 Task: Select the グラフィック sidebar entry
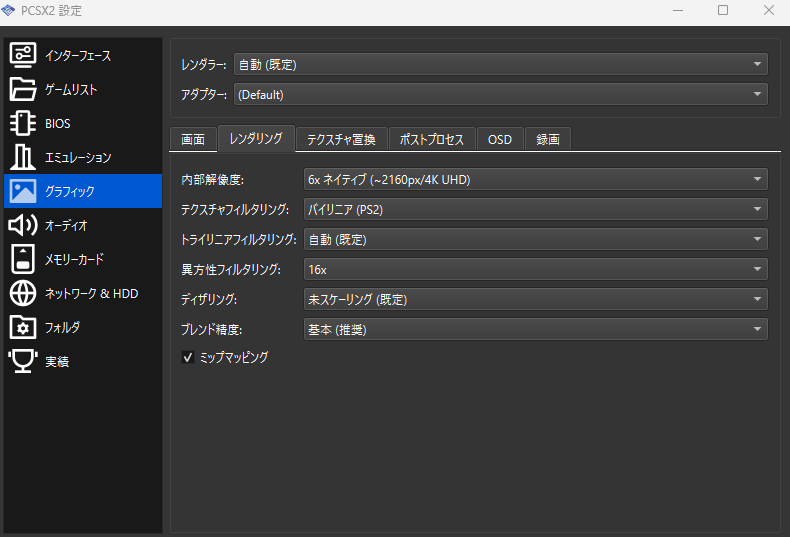coord(82,191)
